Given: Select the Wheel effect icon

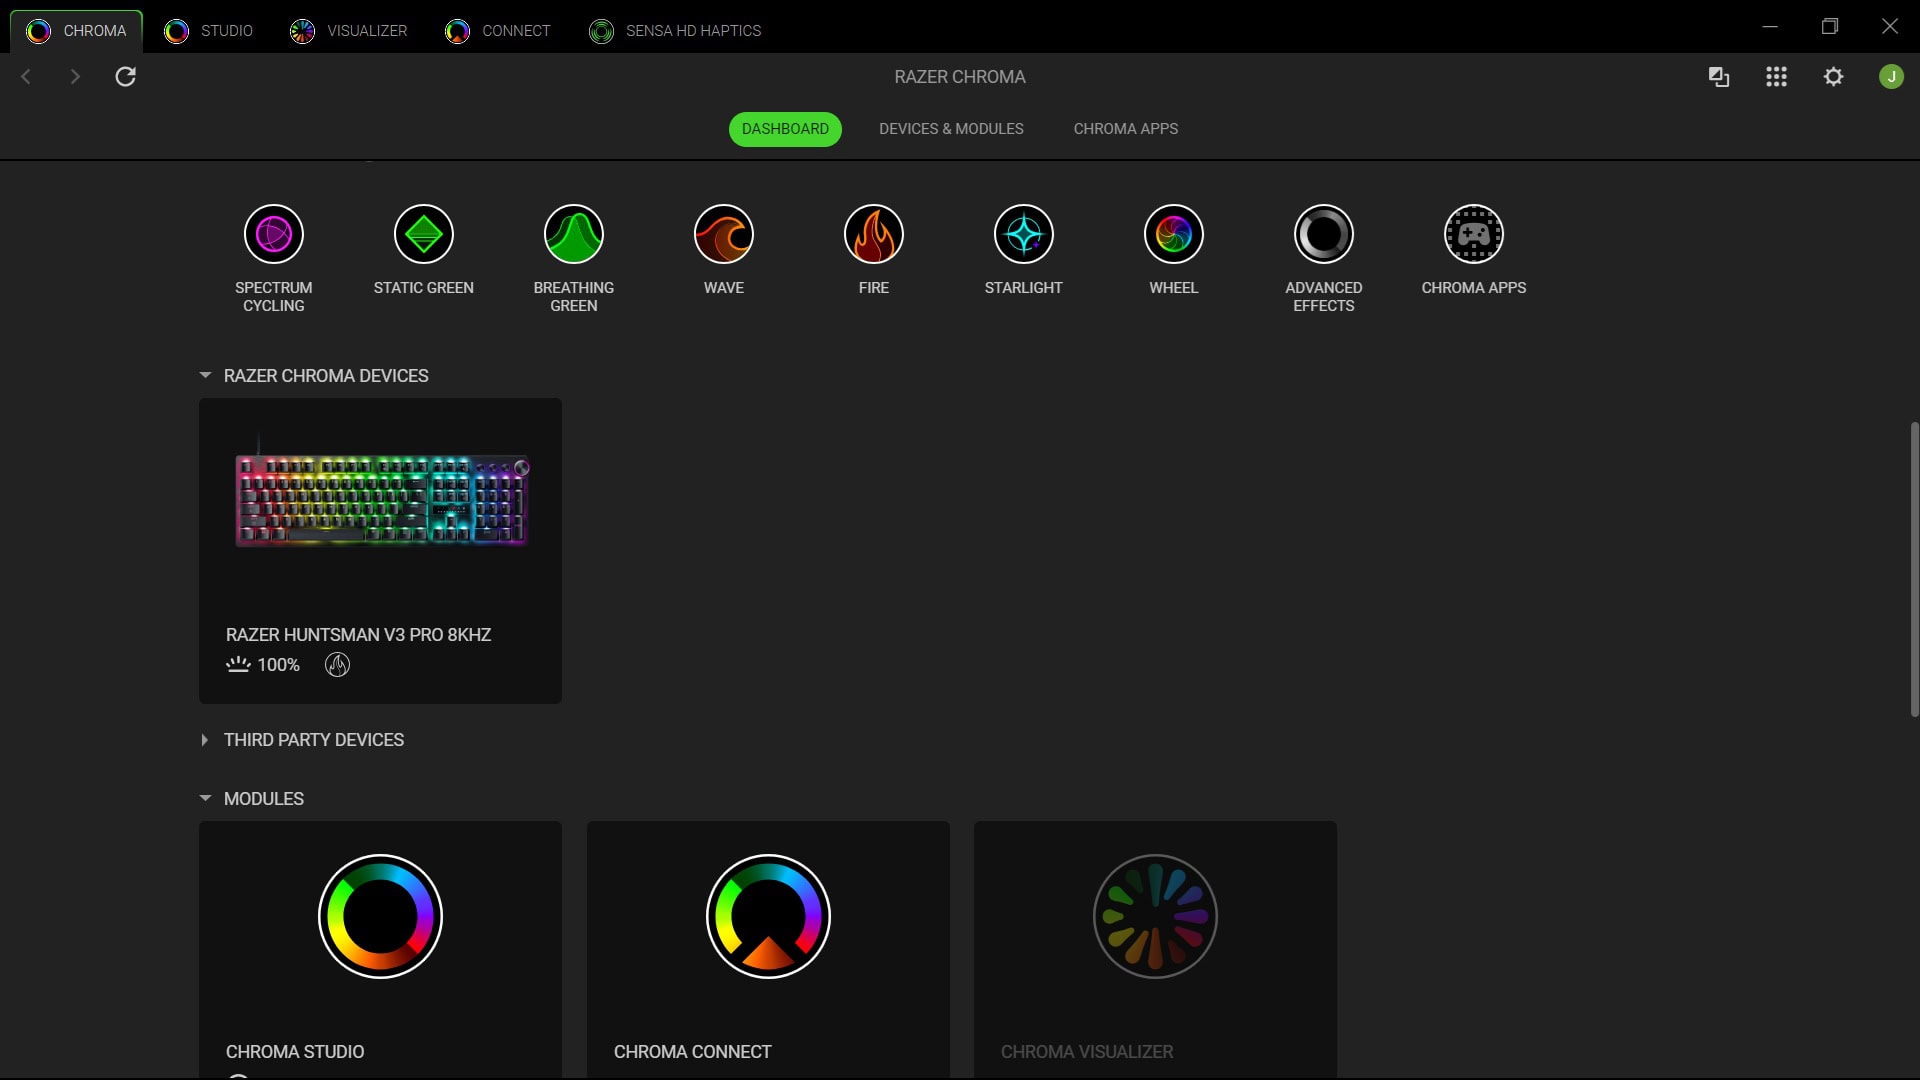Looking at the screenshot, I should 1173,233.
